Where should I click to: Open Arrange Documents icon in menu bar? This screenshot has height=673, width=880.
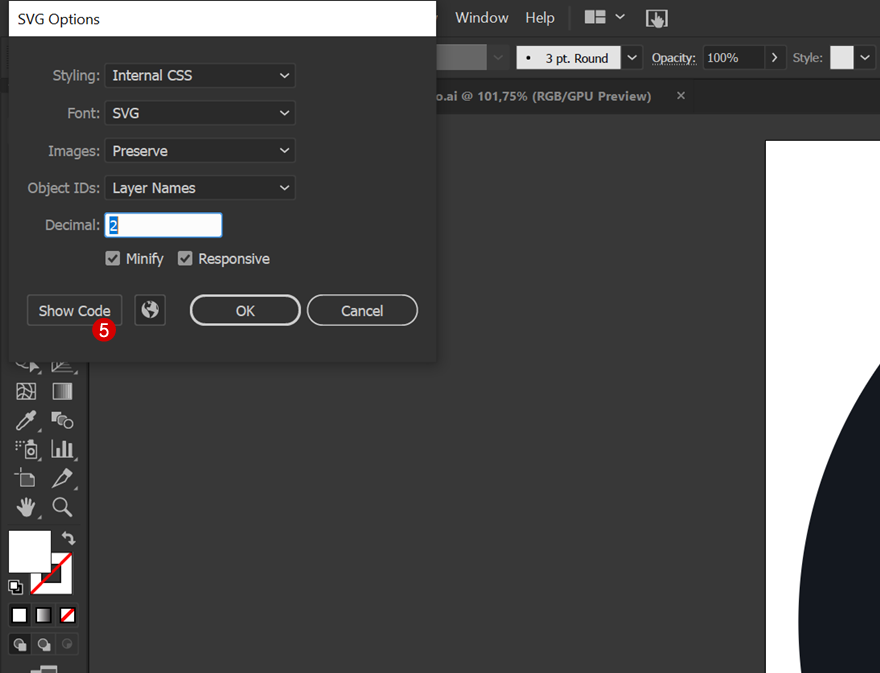click(595, 17)
